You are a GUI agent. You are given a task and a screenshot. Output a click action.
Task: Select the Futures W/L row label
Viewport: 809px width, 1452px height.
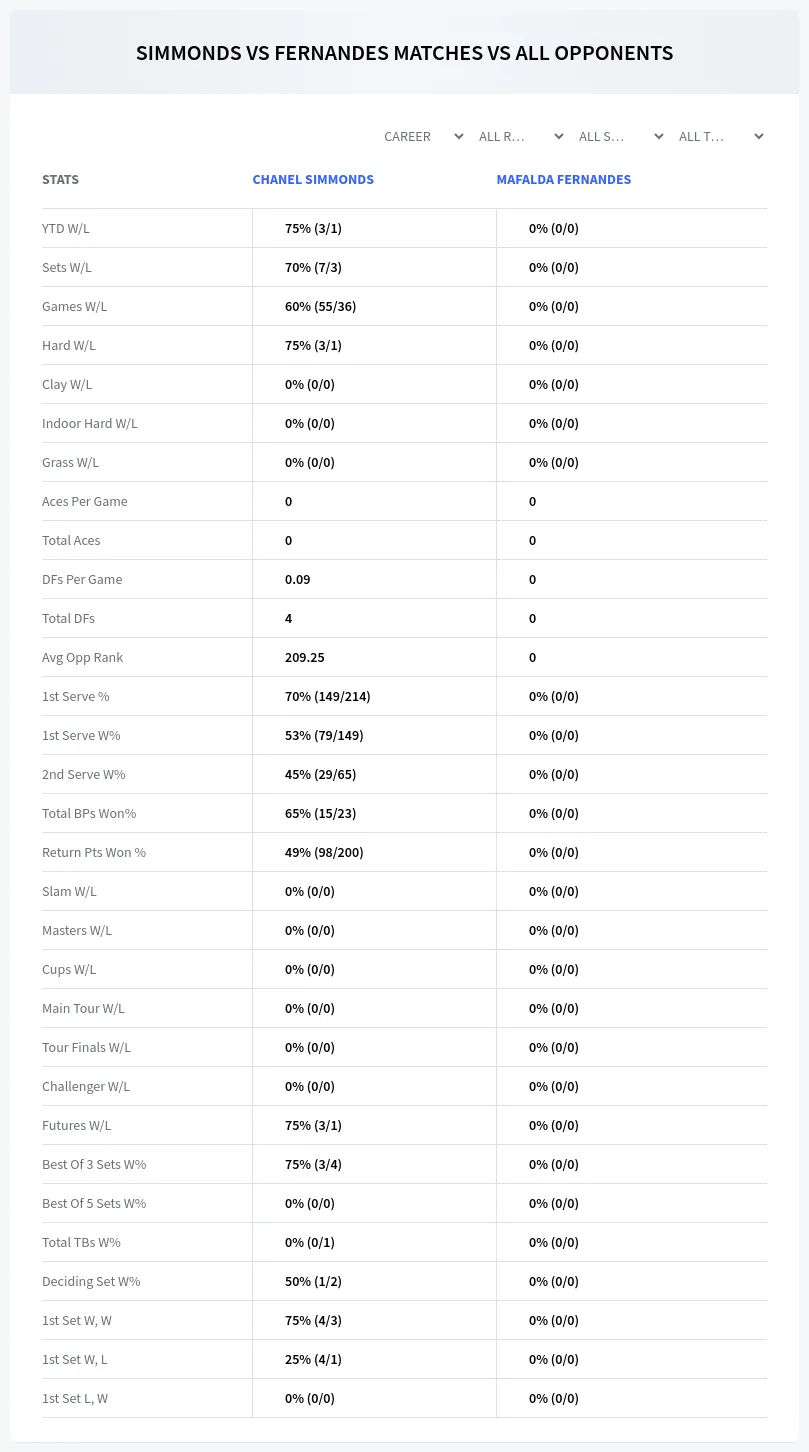click(77, 1125)
